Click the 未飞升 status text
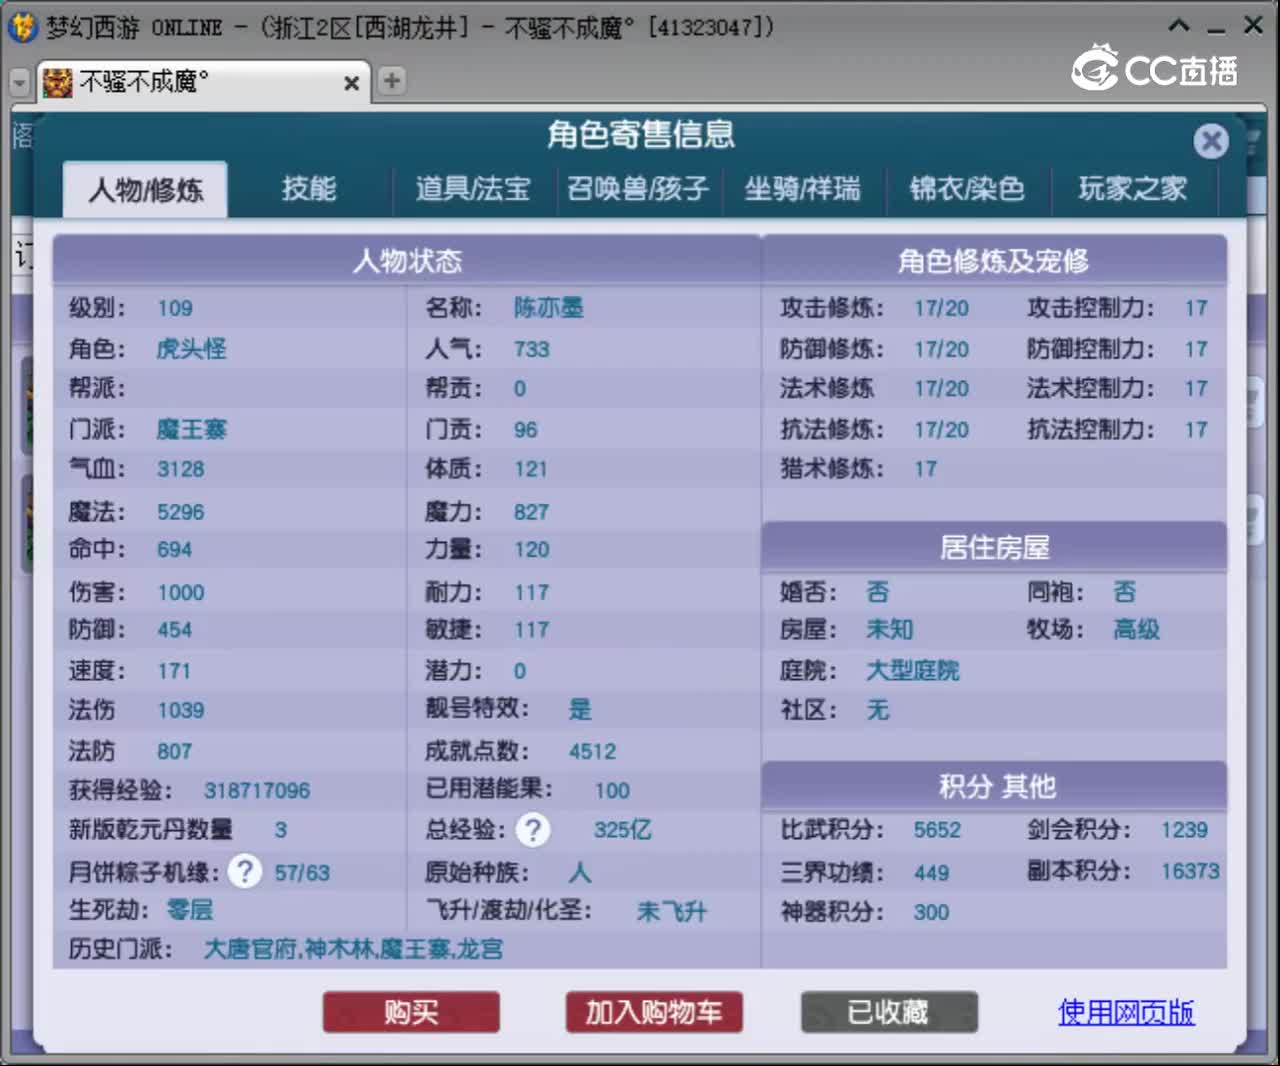 [x=672, y=911]
